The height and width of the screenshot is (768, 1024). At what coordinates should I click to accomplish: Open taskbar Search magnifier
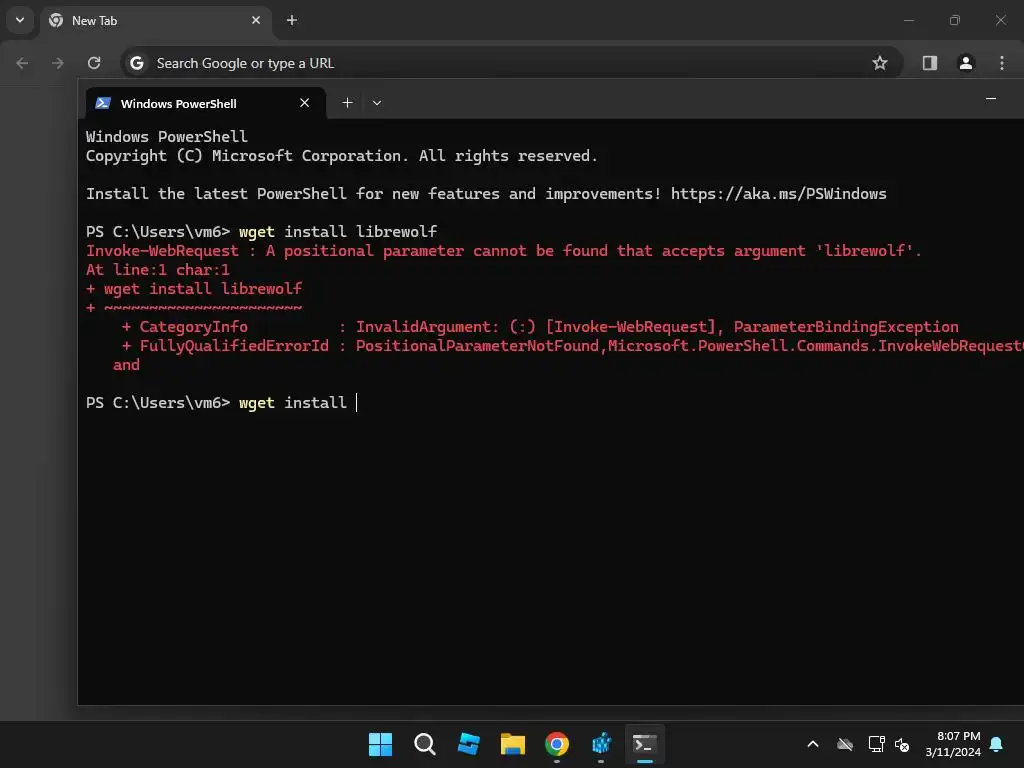click(x=424, y=744)
